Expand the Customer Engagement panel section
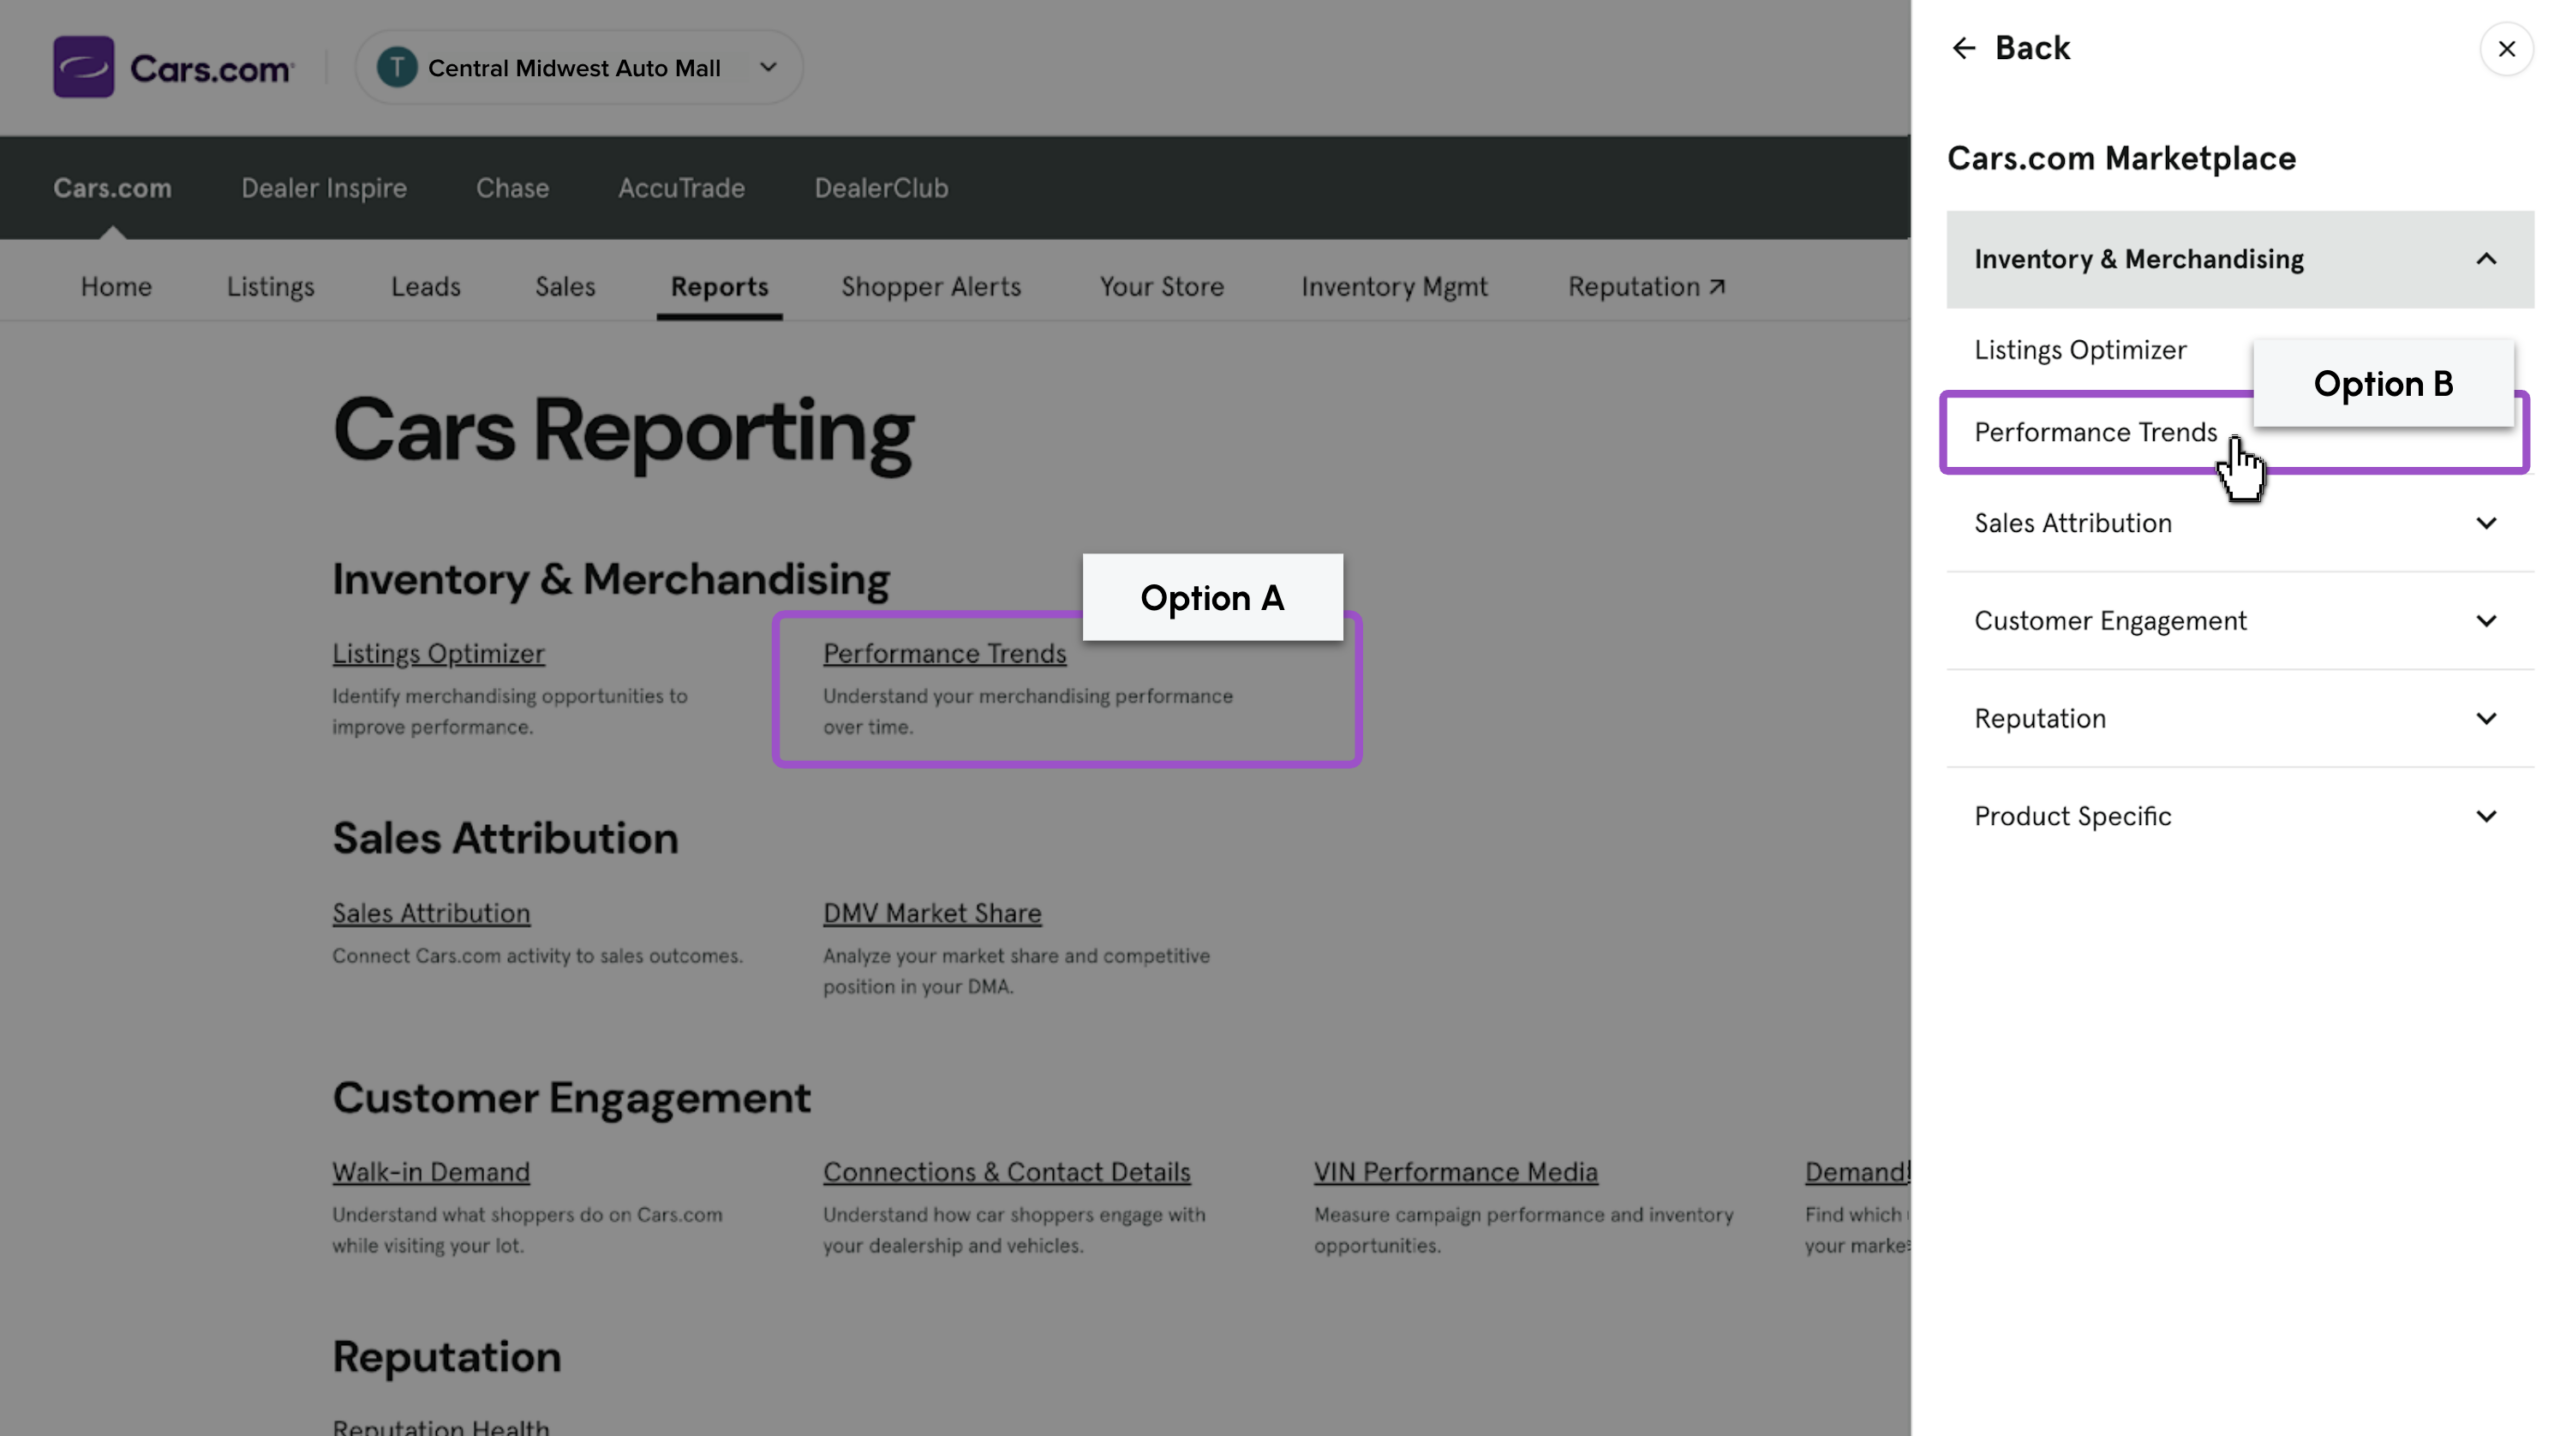The width and height of the screenshot is (2560, 1436). point(2240,621)
